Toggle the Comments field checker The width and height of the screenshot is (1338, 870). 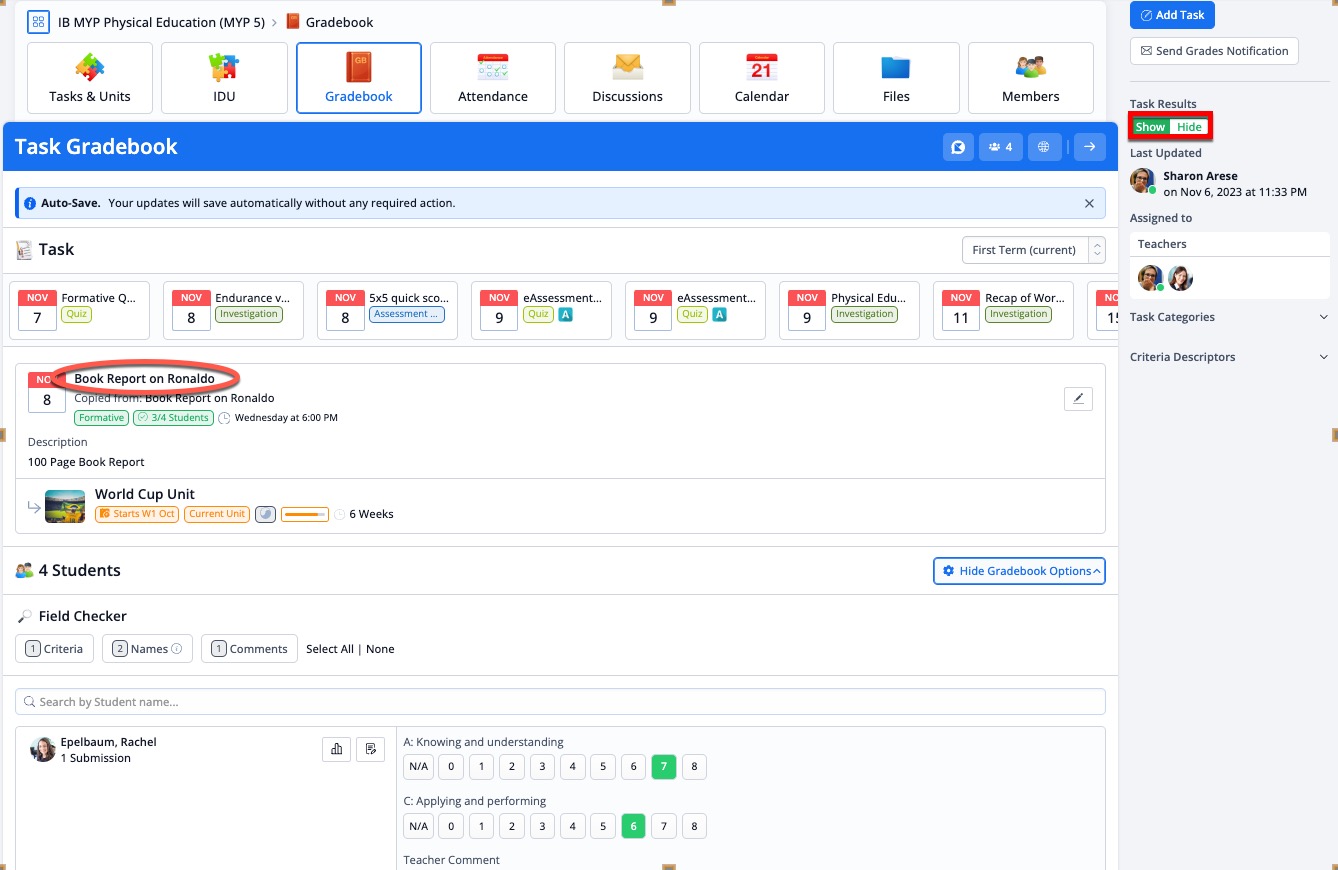249,649
